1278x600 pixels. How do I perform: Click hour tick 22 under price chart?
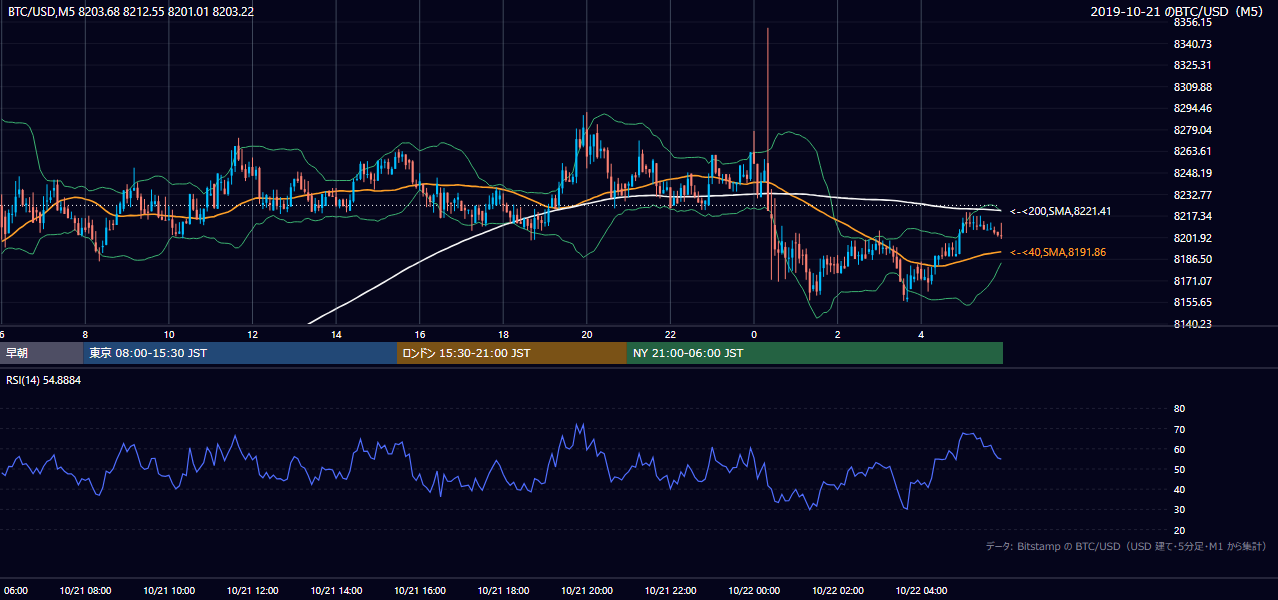[x=670, y=334]
